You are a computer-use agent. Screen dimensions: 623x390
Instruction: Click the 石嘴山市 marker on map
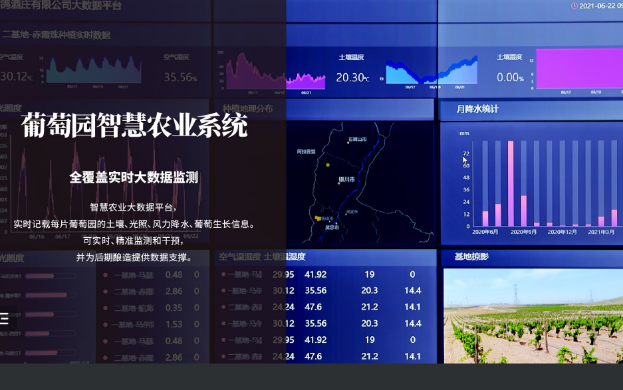pyautogui.click(x=356, y=140)
